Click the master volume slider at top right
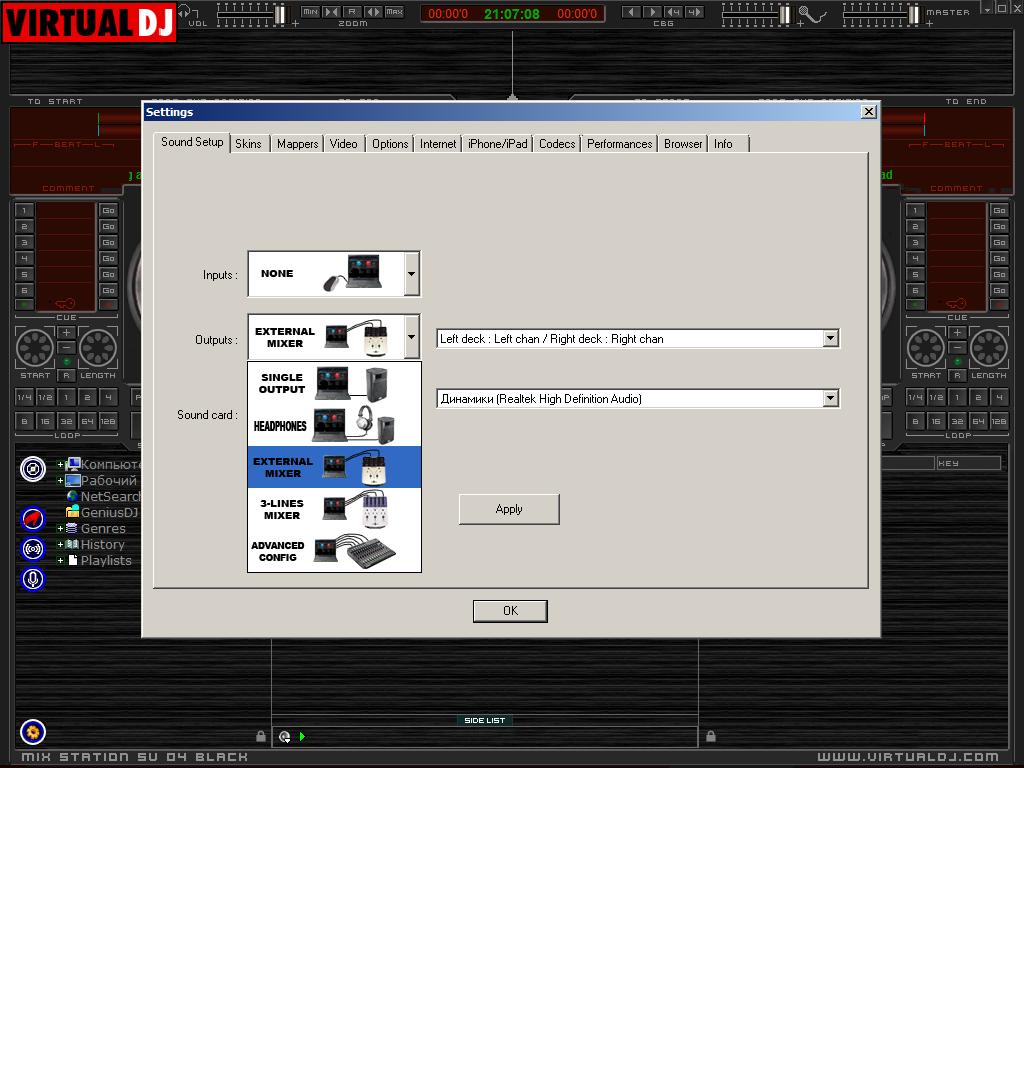1024x1067 pixels. point(880,14)
